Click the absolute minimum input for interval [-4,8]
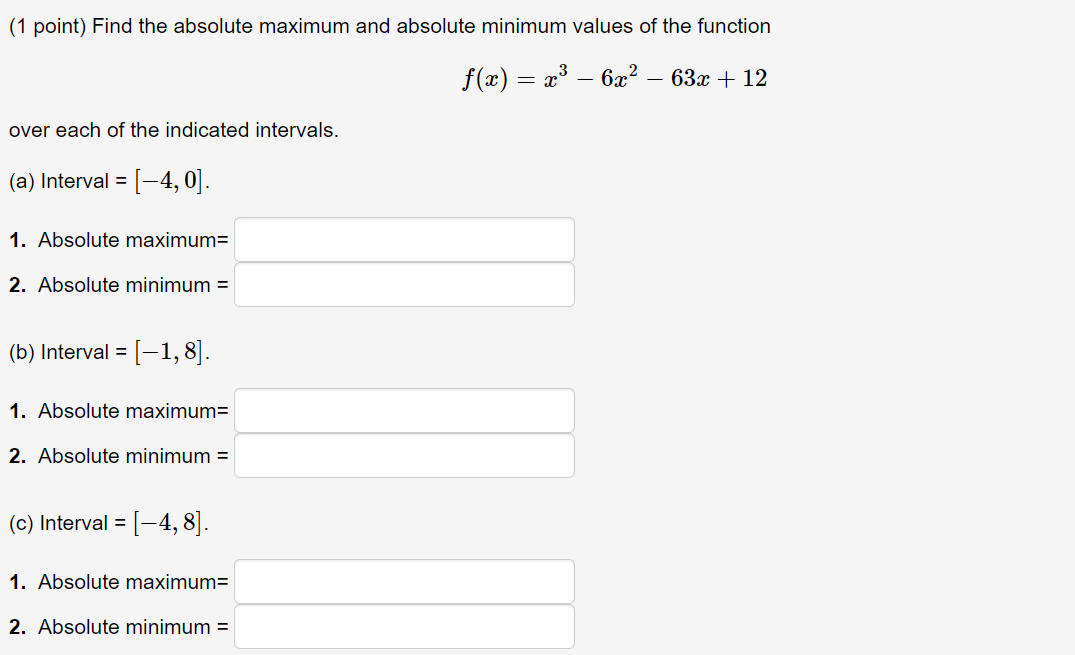Image resolution: width=1075 pixels, height=655 pixels. click(404, 626)
